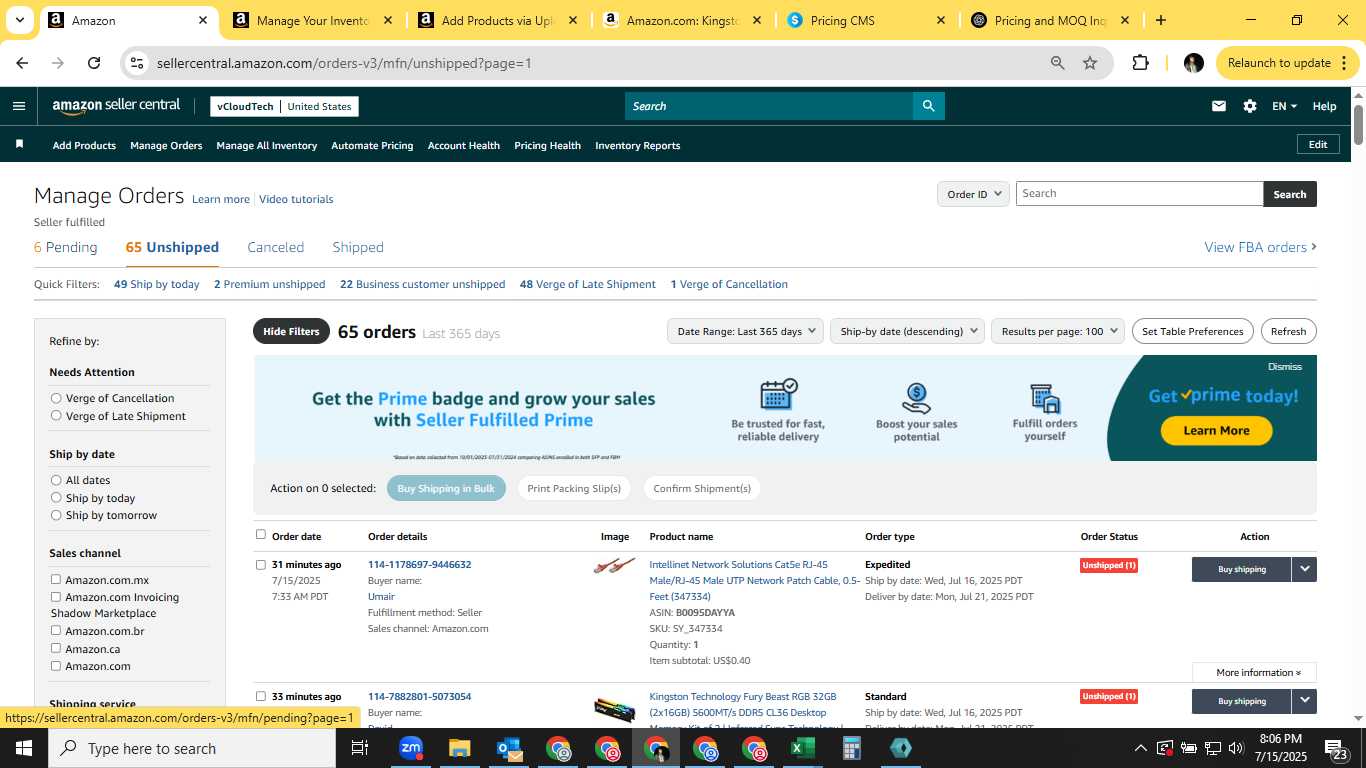Click the order search input field
The height and width of the screenshot is (768, 1366).
(1140, 194)
